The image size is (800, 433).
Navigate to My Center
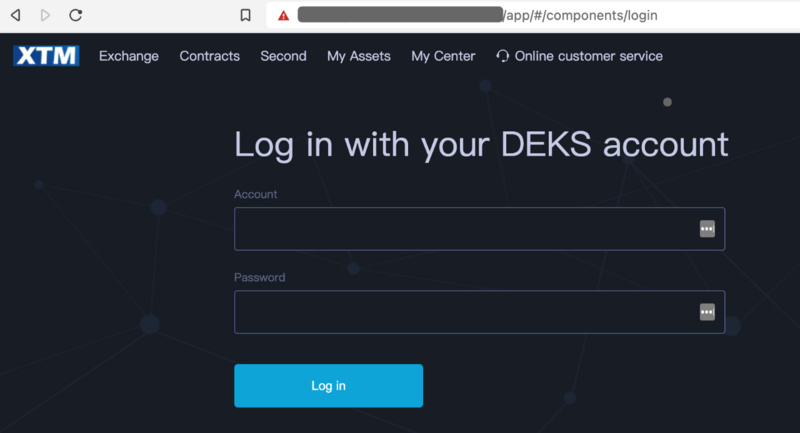443,56
